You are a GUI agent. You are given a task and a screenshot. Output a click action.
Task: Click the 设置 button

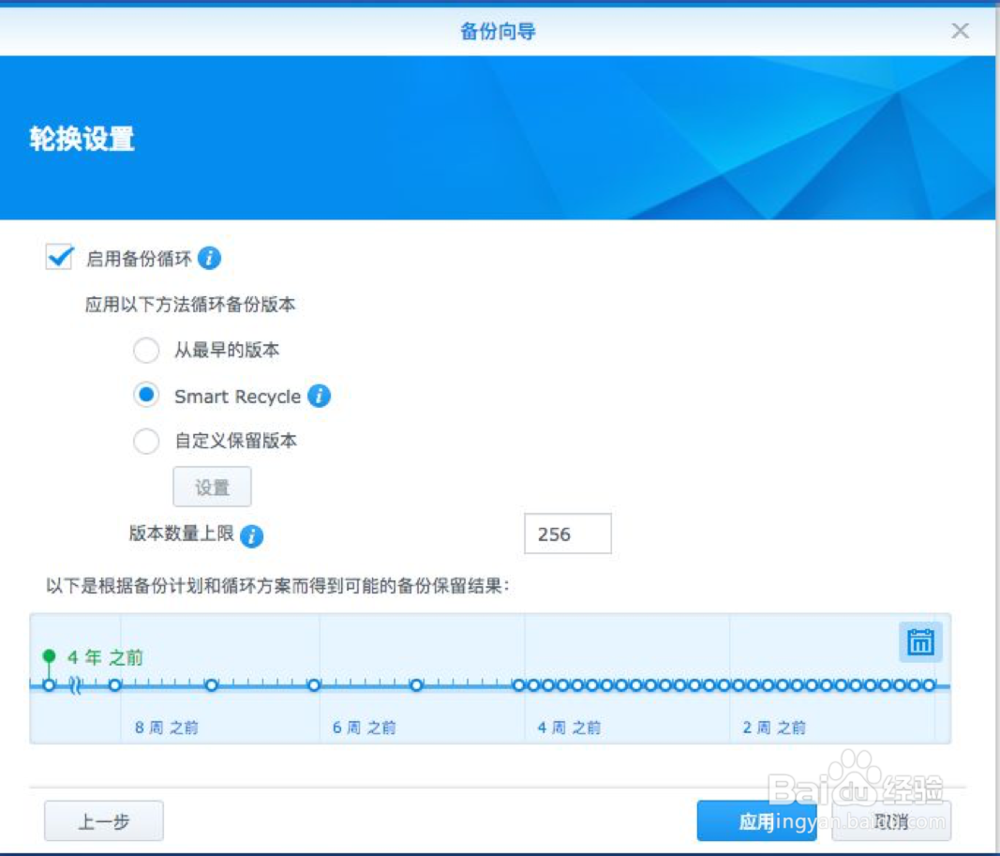(212, 487)
